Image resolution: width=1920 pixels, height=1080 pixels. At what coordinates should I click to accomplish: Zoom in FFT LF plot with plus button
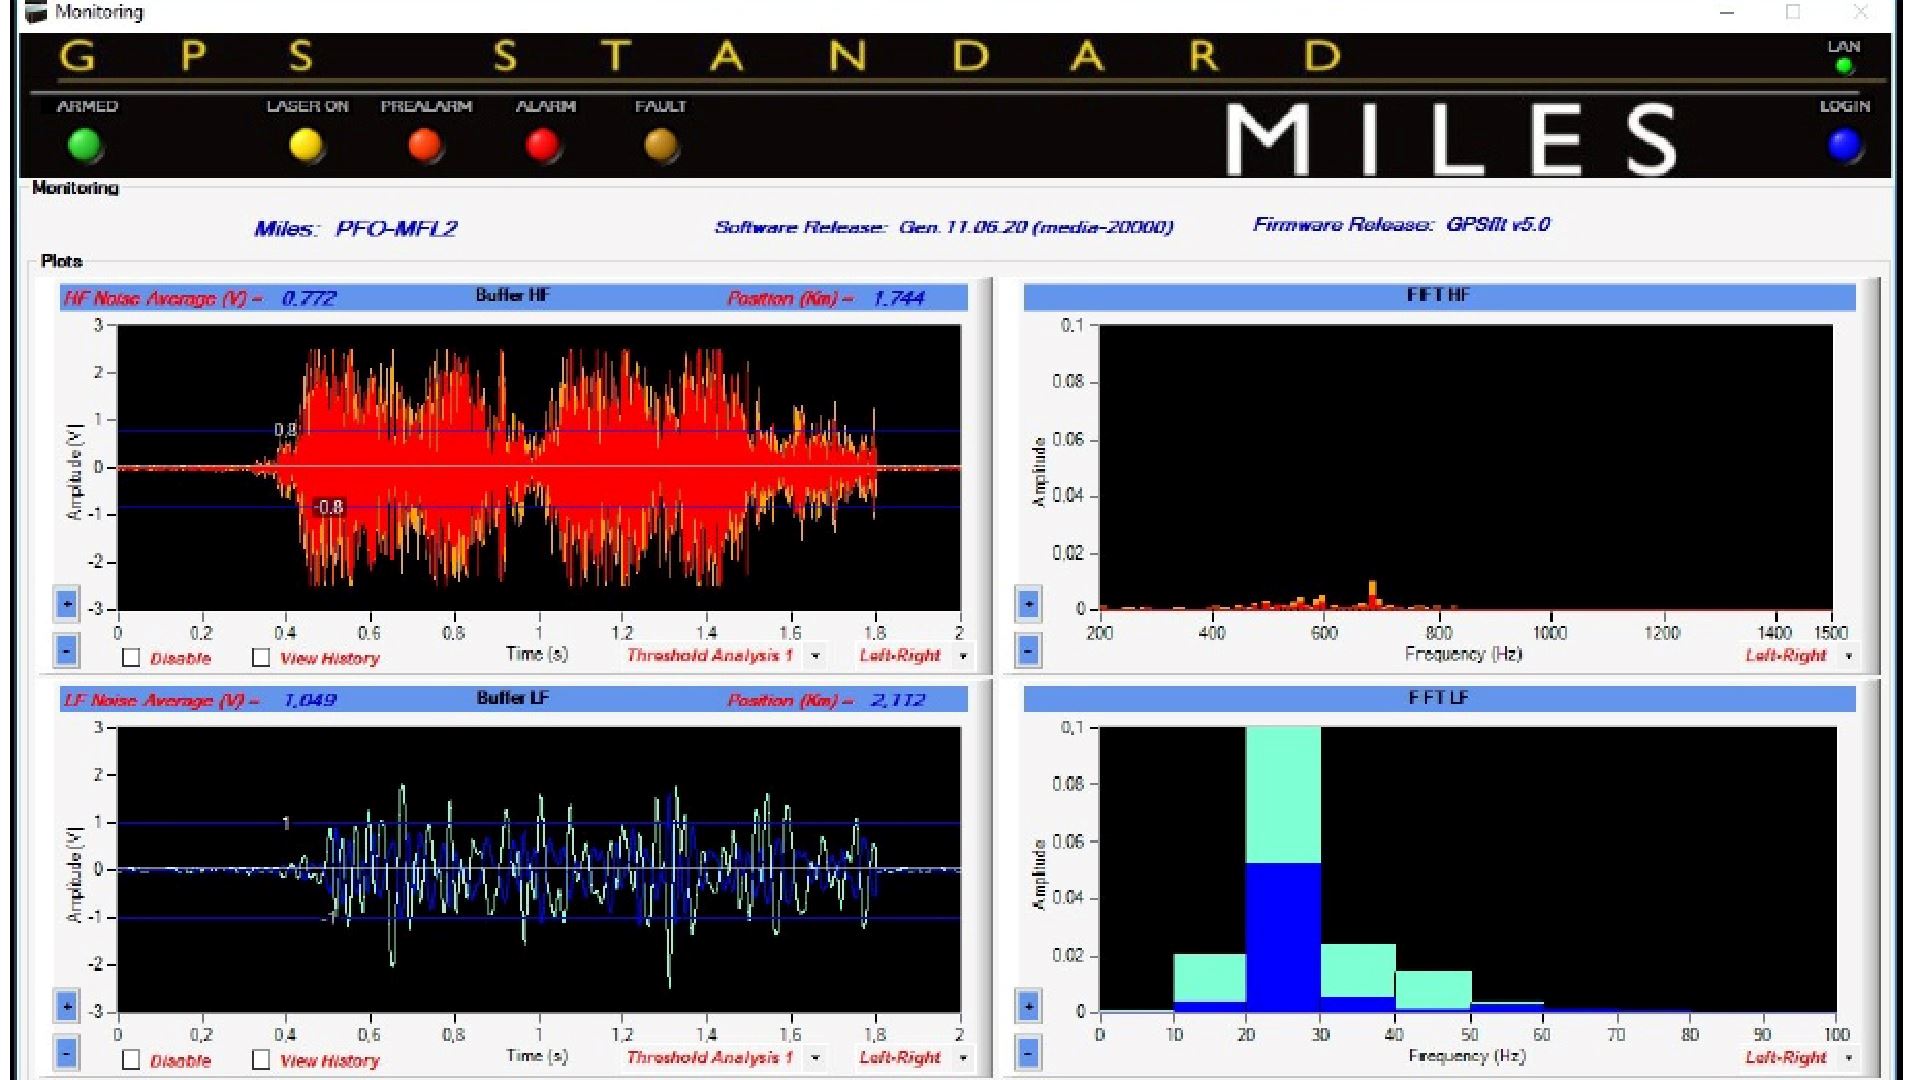[x=1028, y=1006]
